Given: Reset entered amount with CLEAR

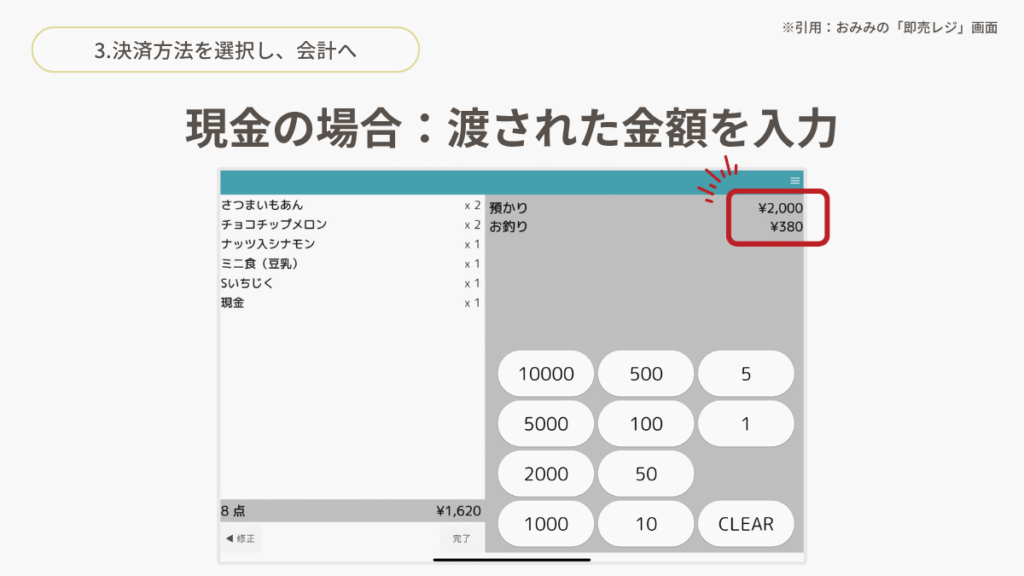Looking at the screenshot, I should click(746, 524).
